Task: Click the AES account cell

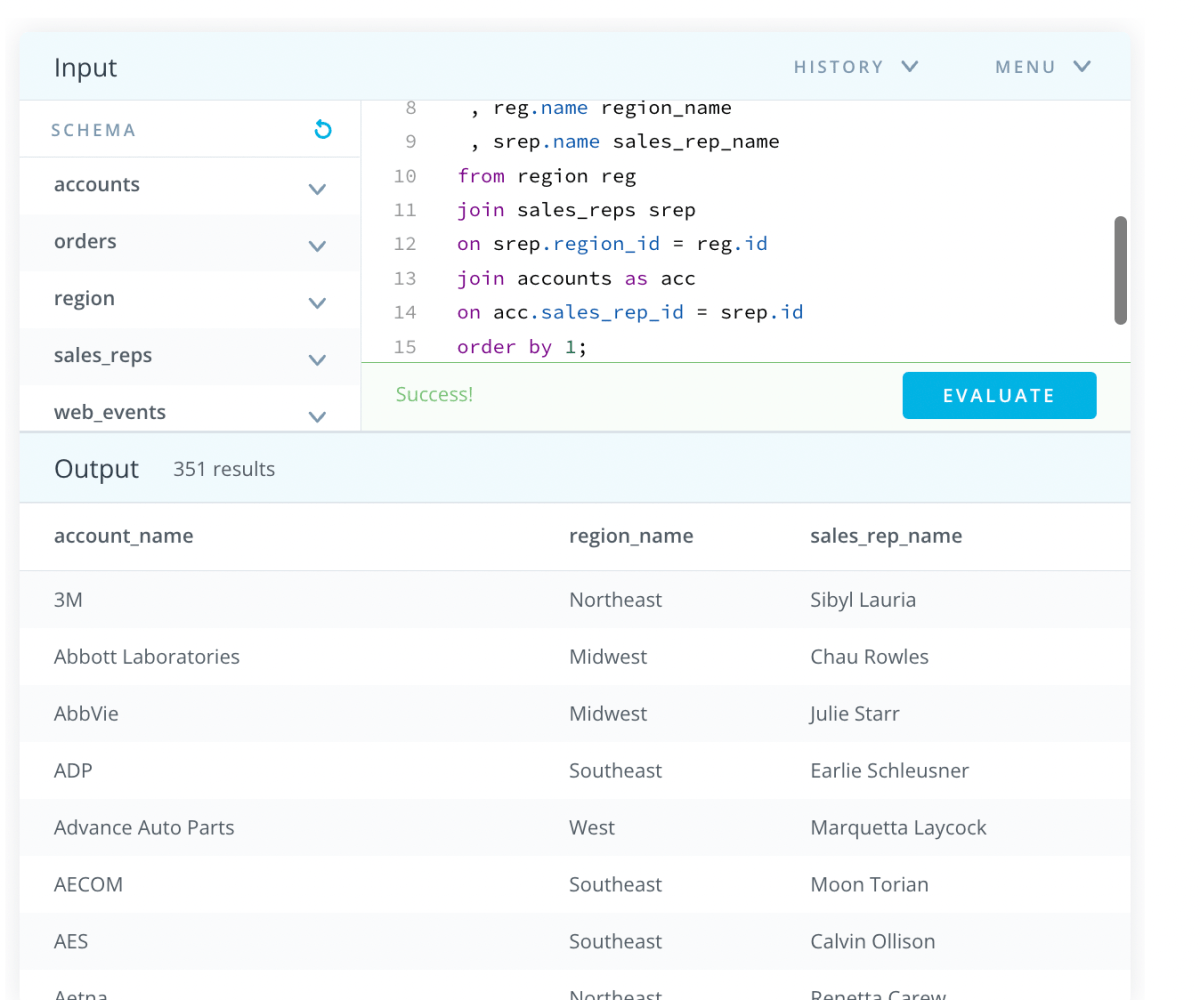Action: coord(72,942)
